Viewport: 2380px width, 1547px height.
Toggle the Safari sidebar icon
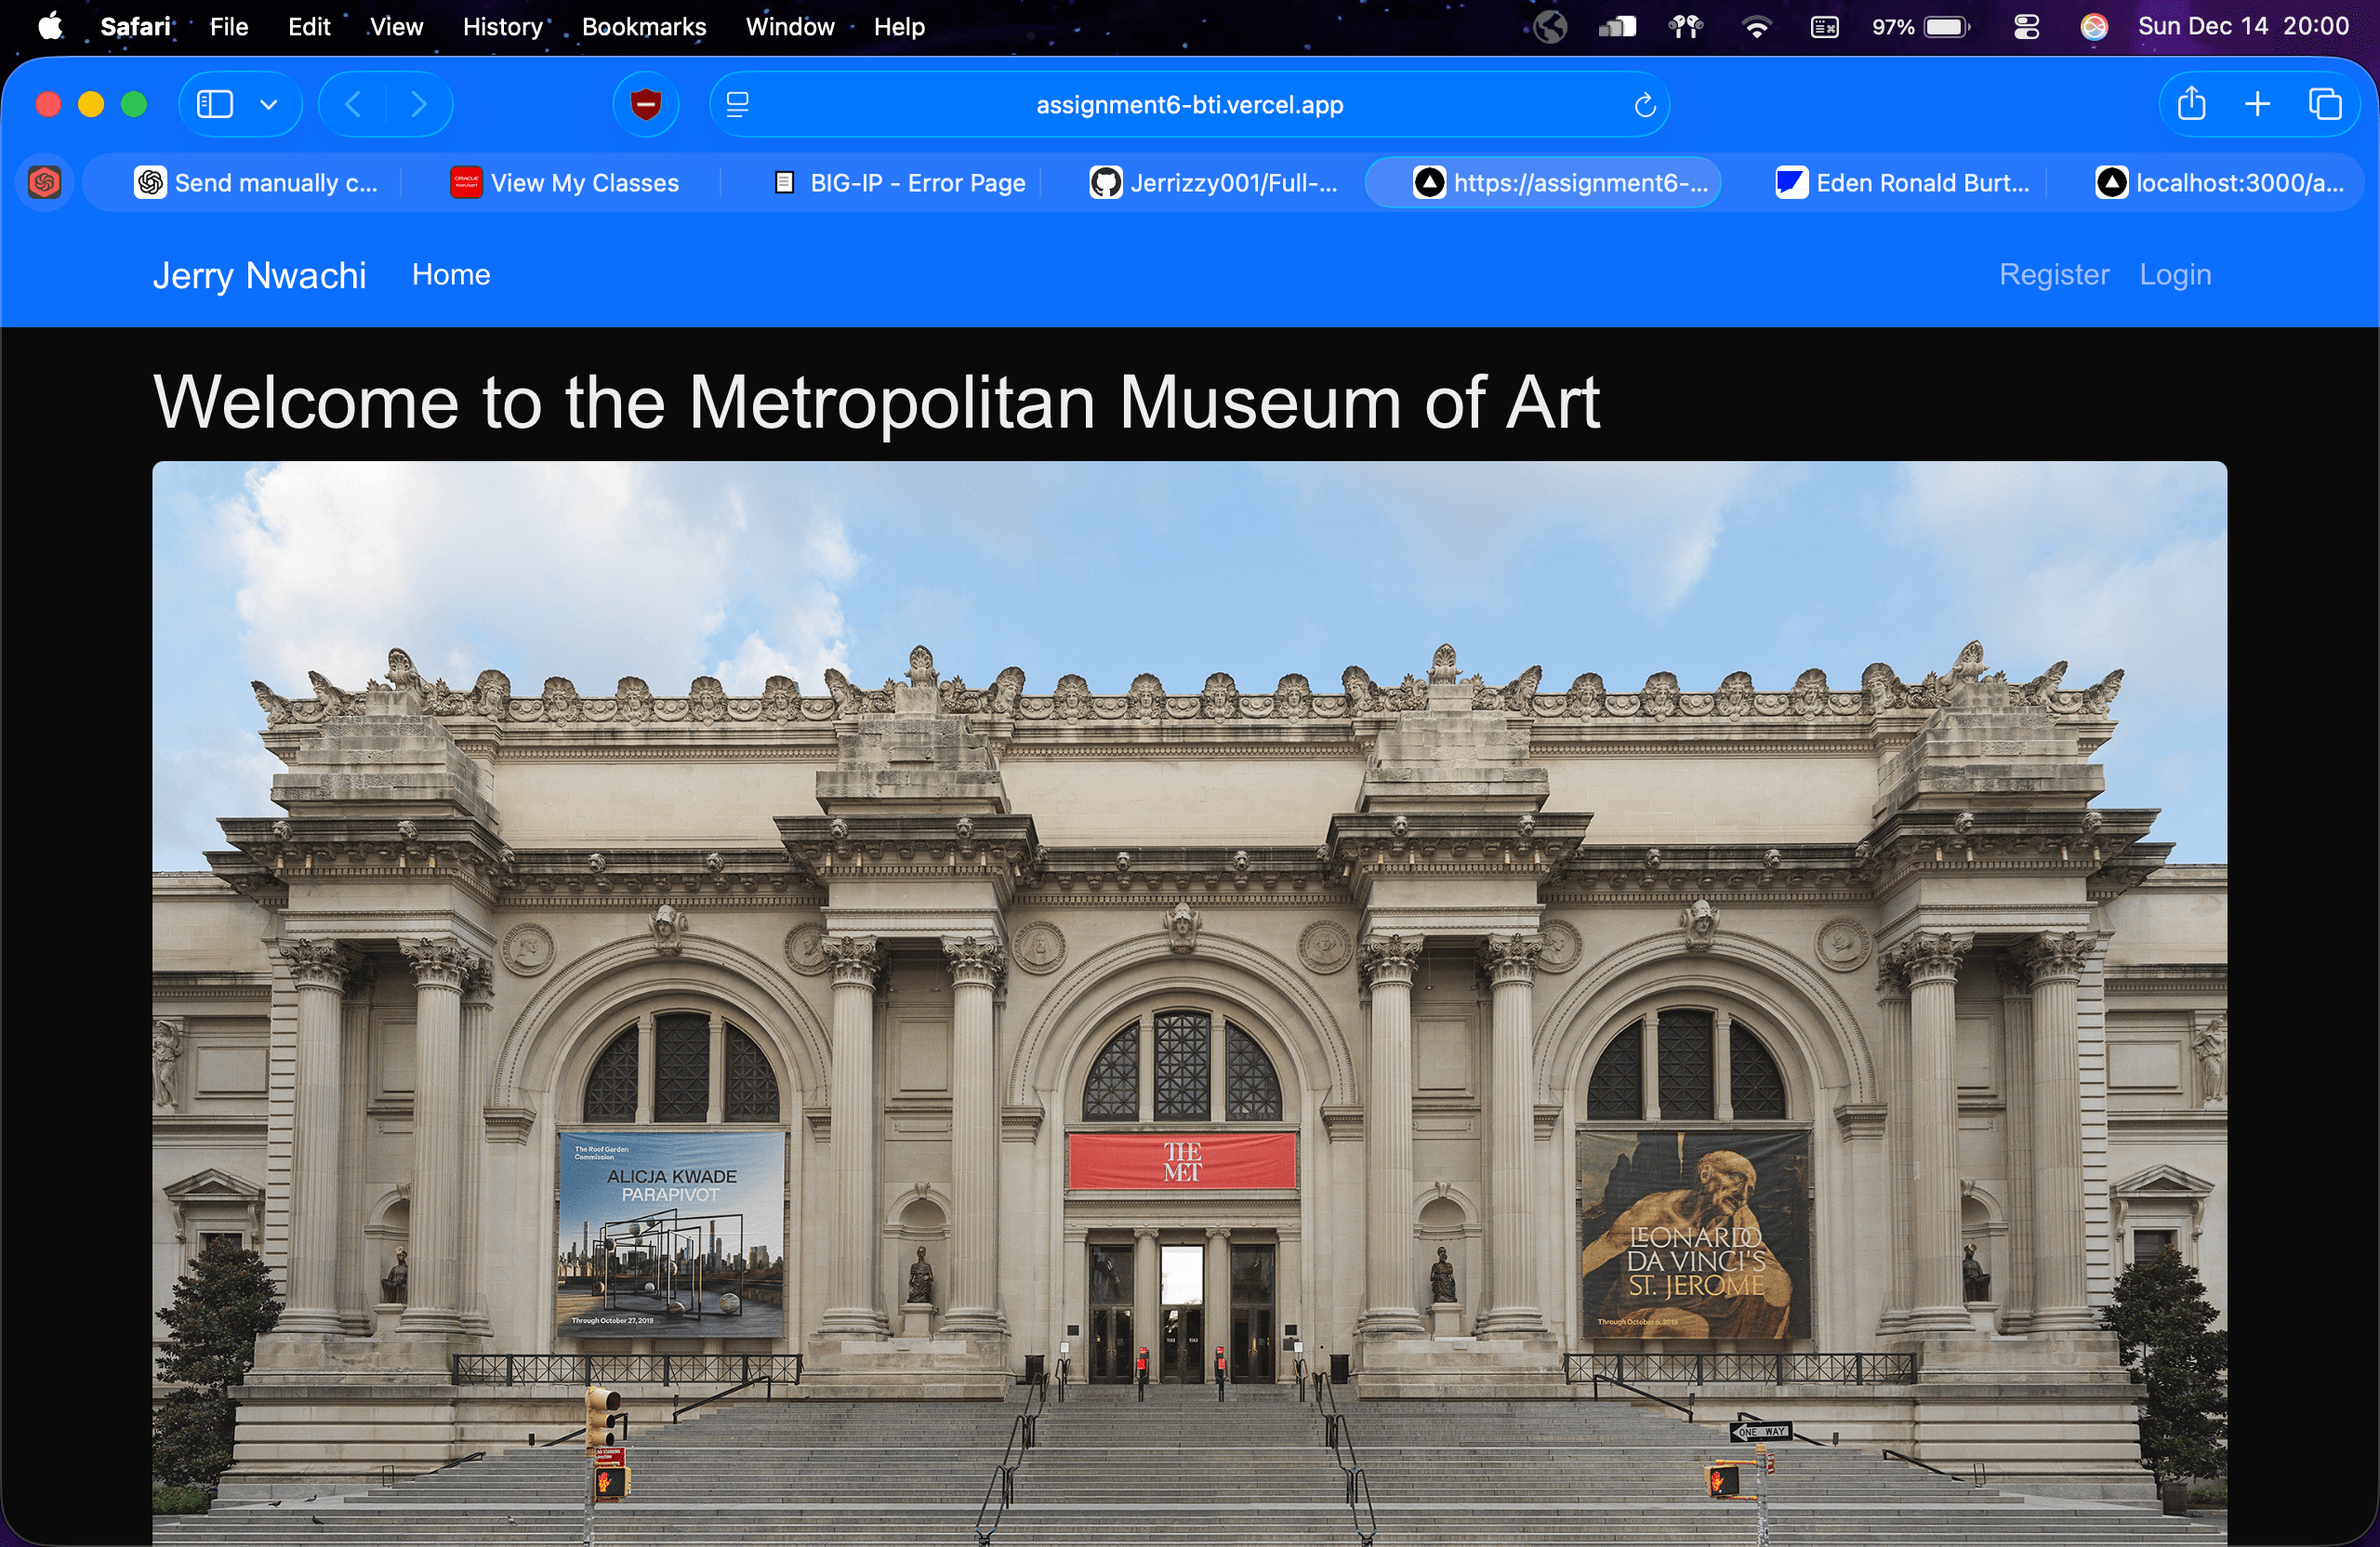215,104
